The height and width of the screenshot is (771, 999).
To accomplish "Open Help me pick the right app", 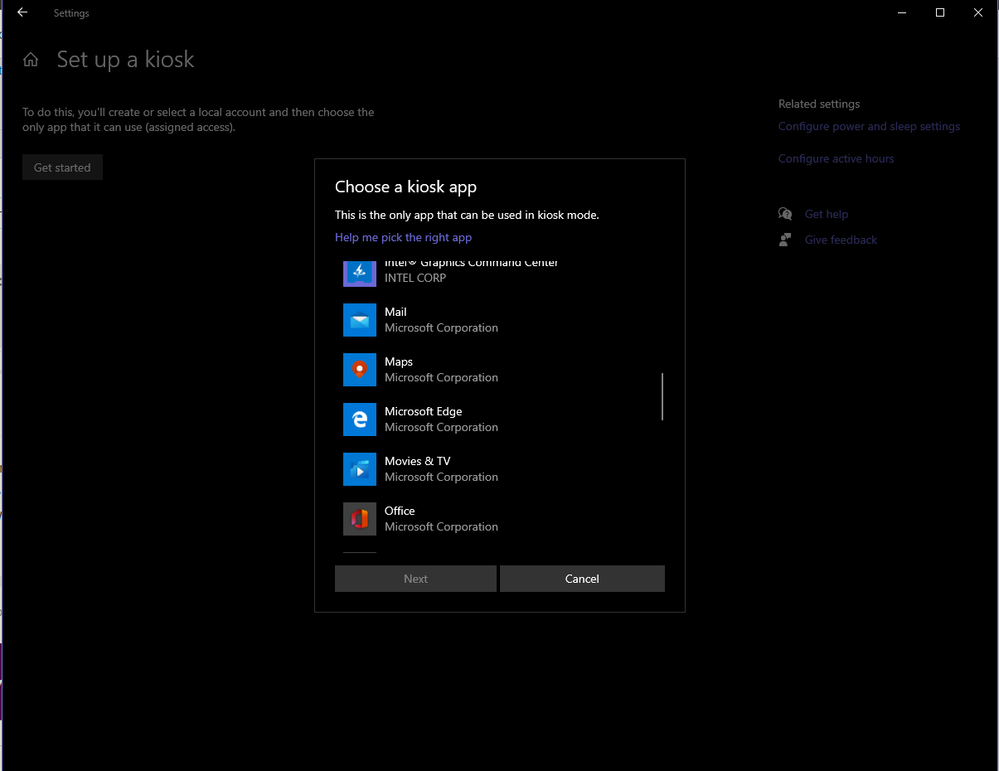I will 403,237.
